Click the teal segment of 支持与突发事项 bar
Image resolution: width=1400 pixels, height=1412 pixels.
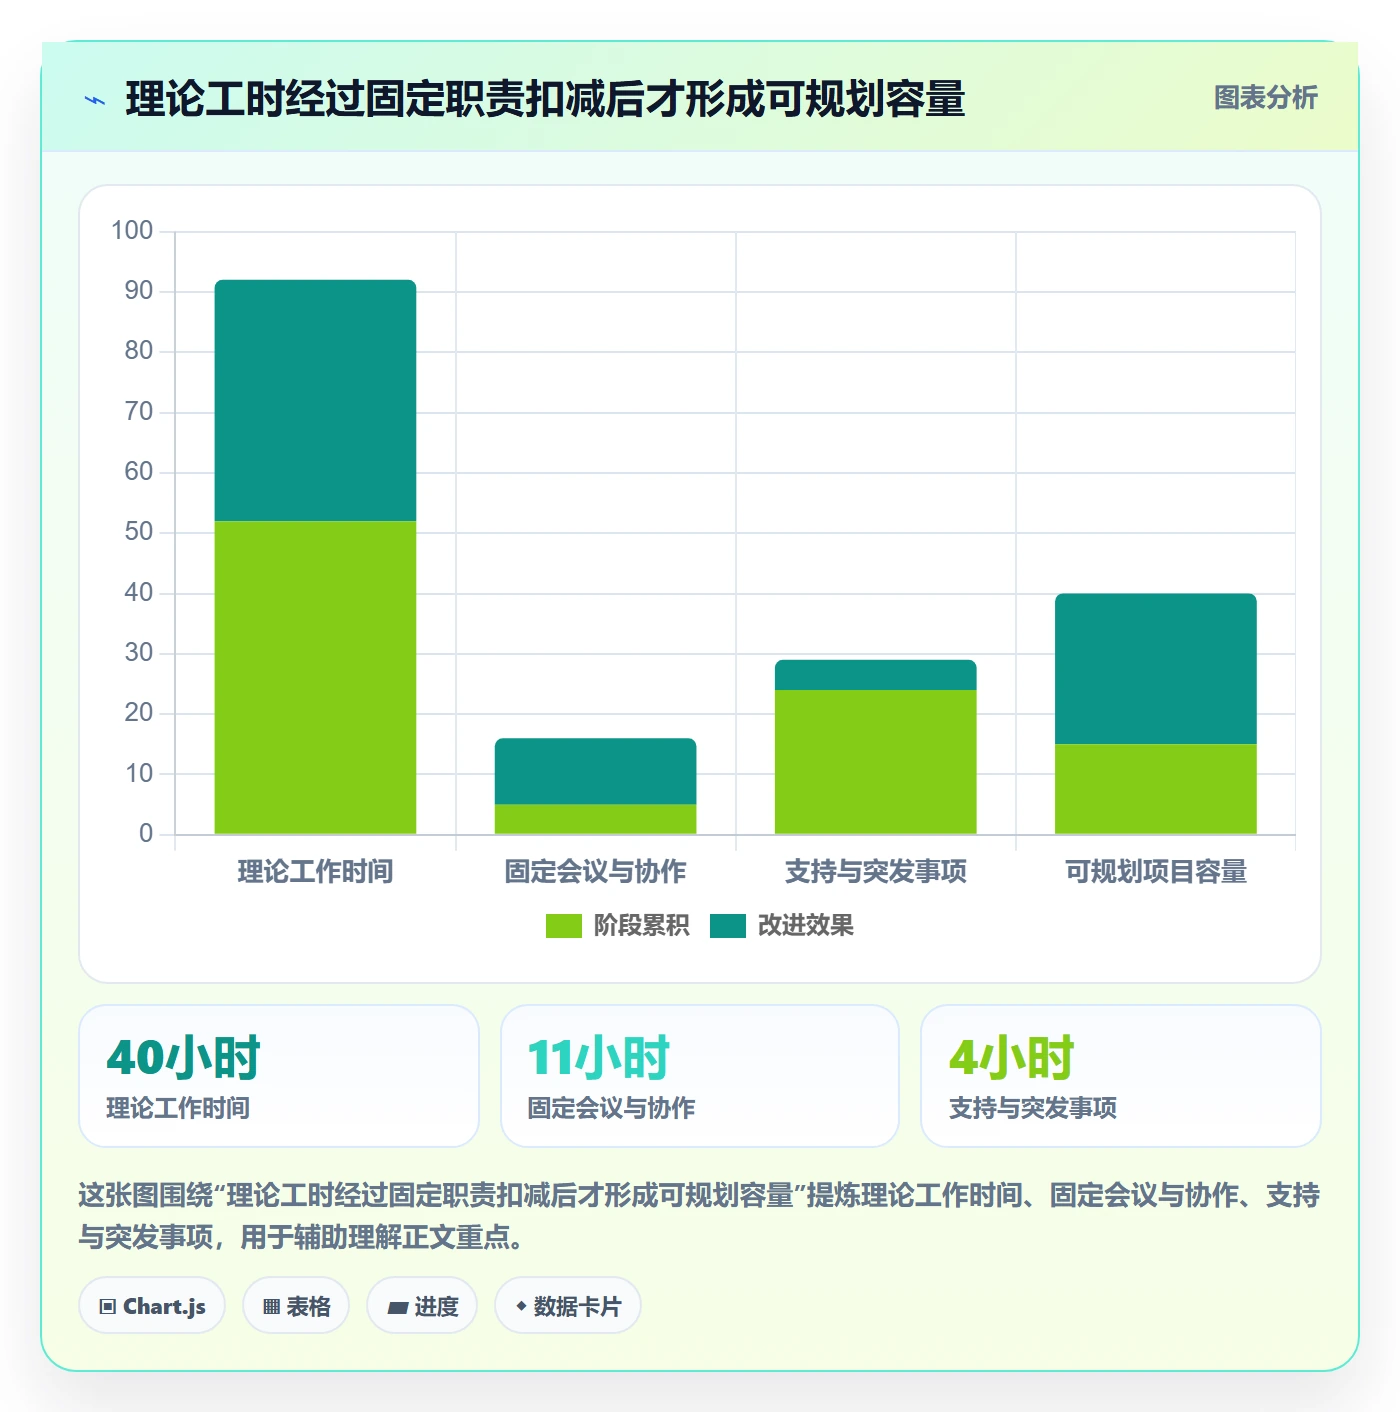875,675
